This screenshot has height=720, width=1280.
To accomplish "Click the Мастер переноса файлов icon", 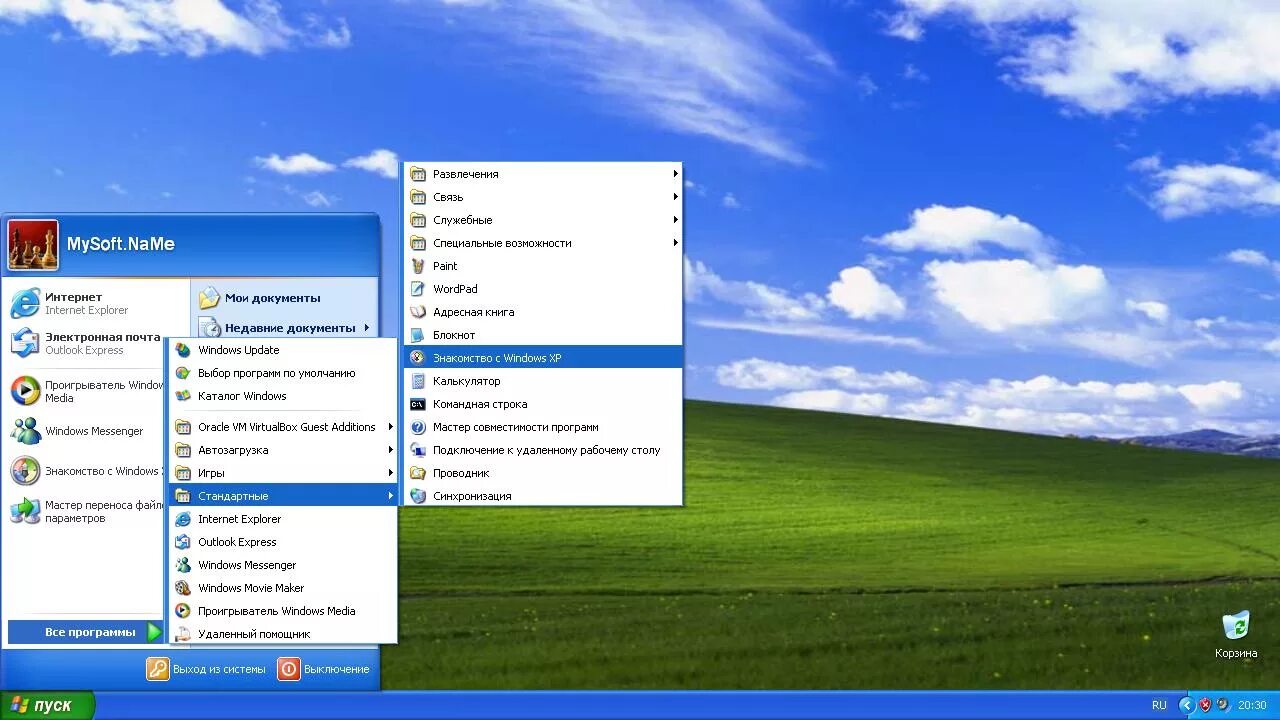I will [25, 511].
